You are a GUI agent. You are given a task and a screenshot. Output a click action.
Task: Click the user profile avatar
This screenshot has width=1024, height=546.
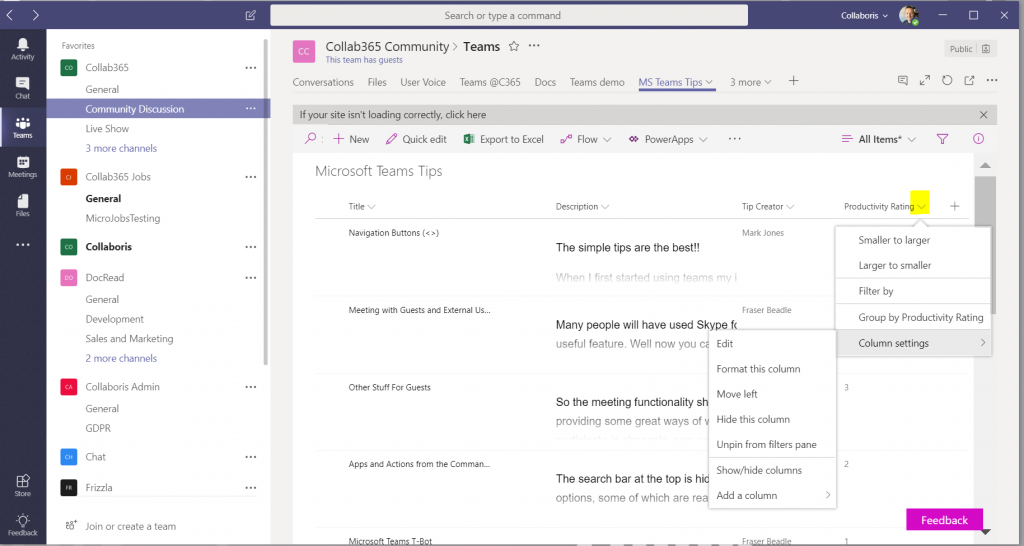tap(908, 15)
